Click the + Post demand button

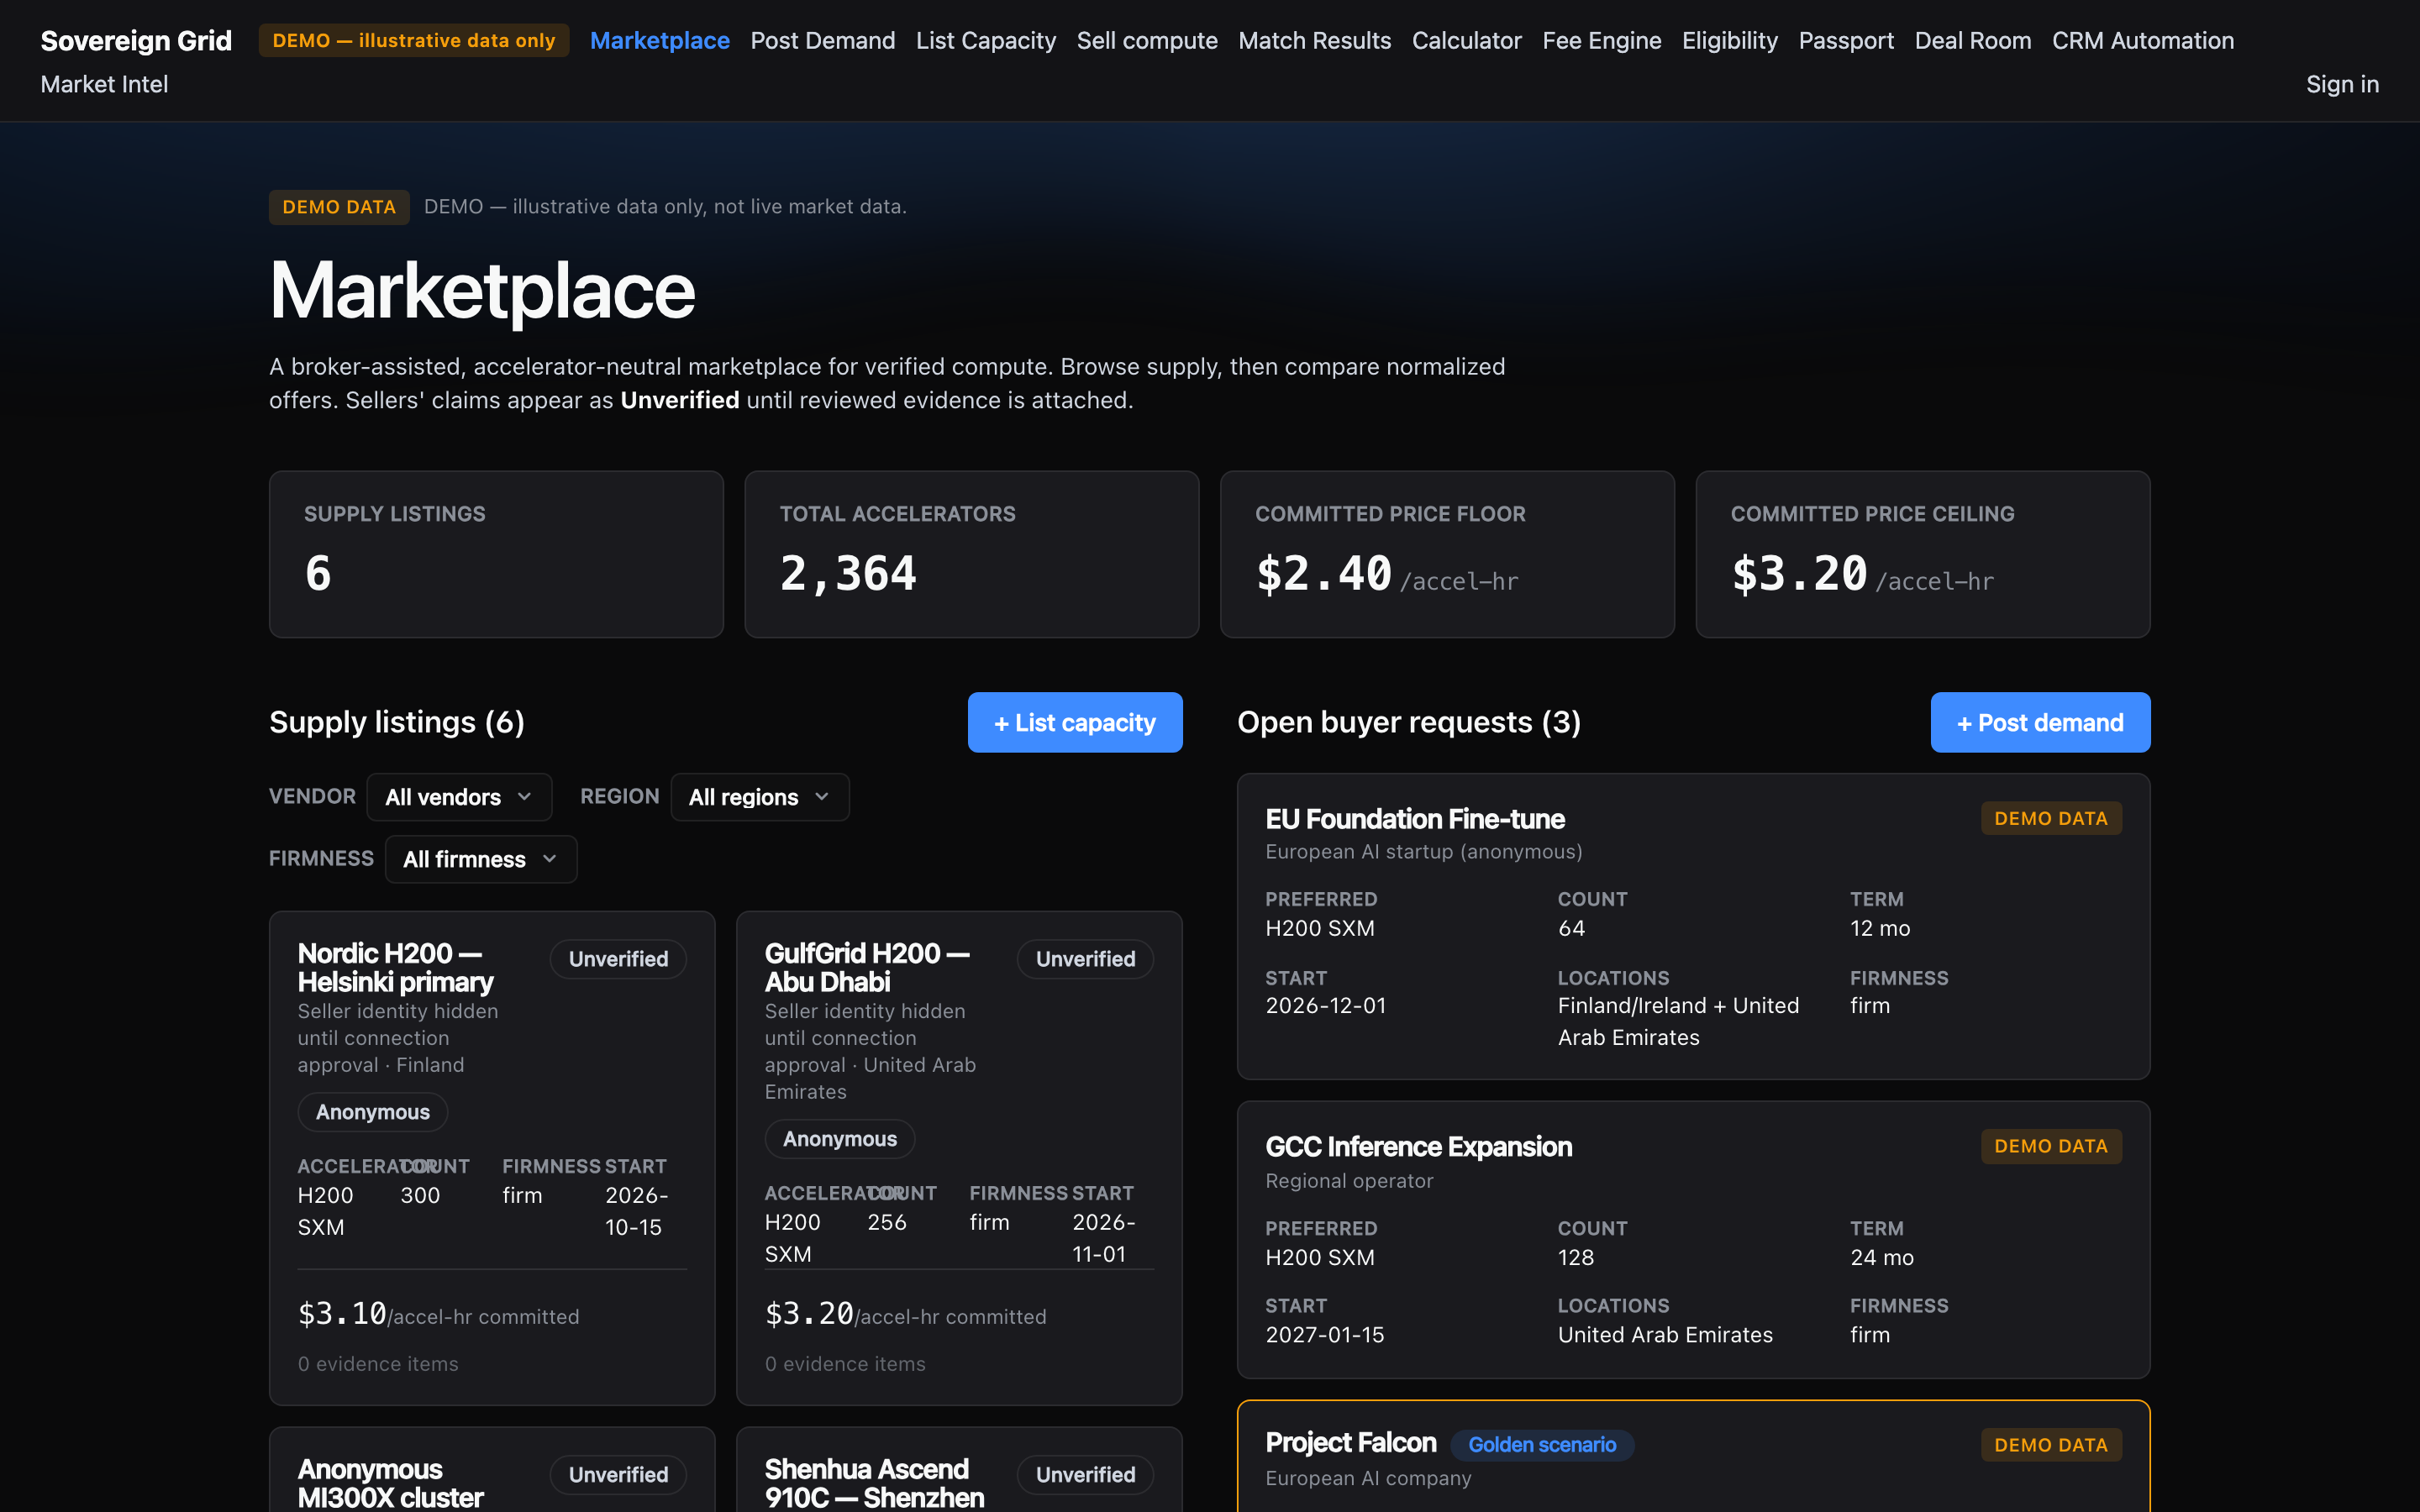[2040, 722]
